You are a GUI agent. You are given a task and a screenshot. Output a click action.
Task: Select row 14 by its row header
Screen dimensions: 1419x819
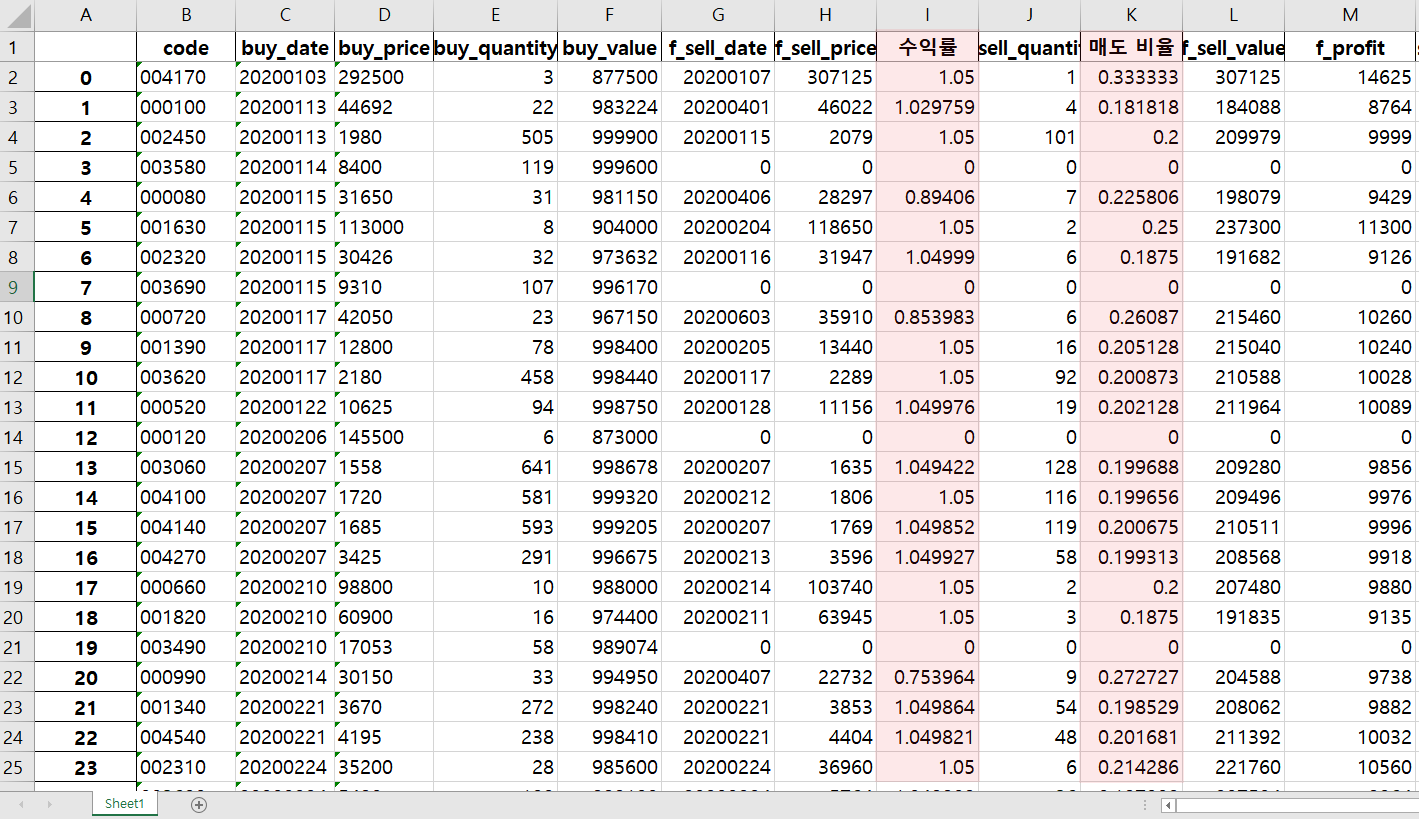[17, 437]
